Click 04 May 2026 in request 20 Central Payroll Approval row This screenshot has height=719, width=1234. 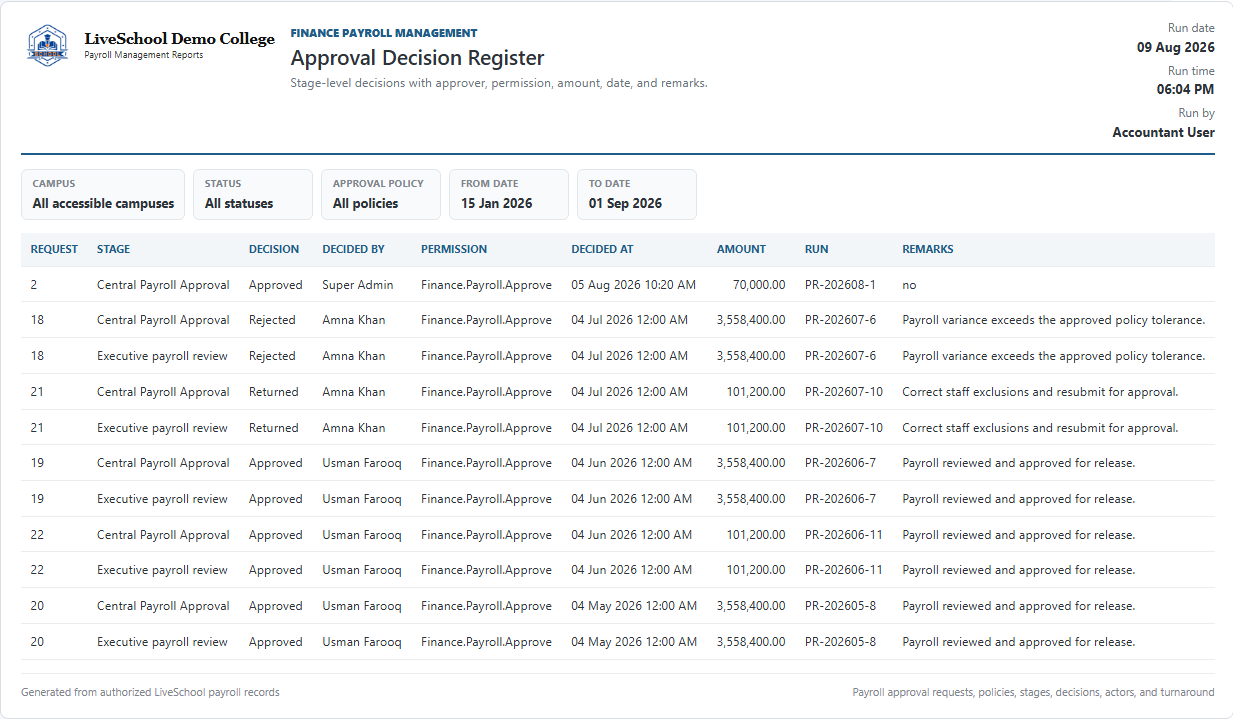(634, 606)
